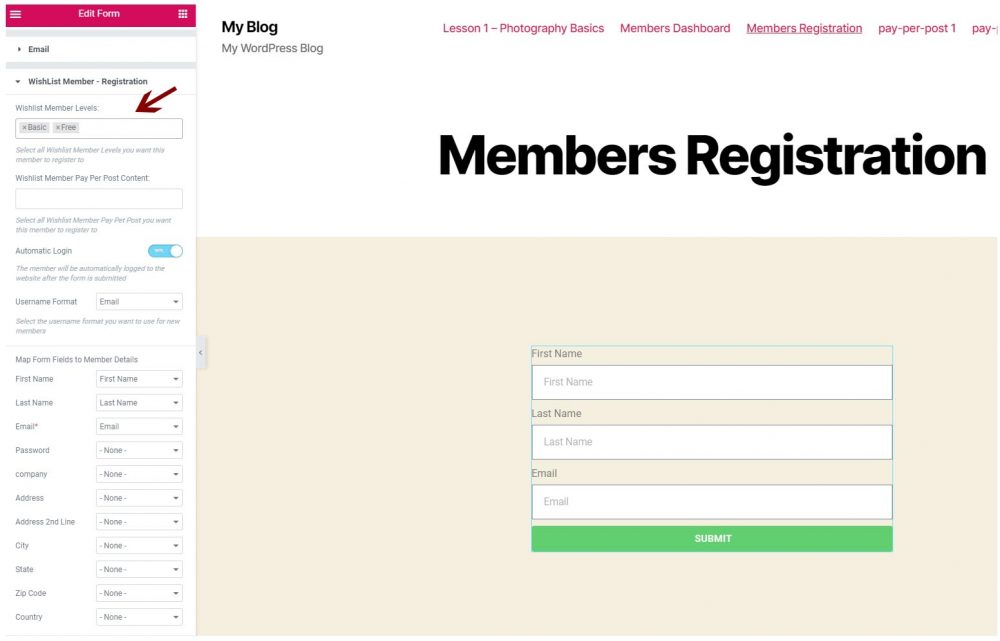
Task: Collapse the editor panel with side arrow
Action: pyautogui.click(x=201, y=353)
